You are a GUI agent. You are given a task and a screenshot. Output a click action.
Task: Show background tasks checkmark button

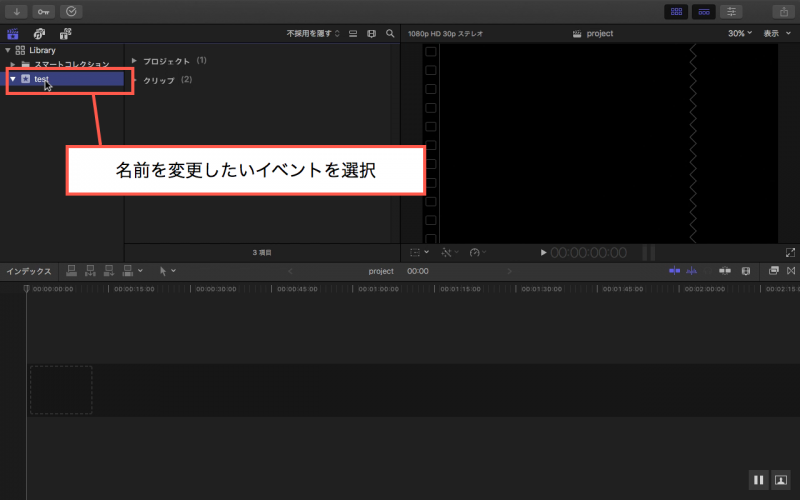[x=71, y=11]
